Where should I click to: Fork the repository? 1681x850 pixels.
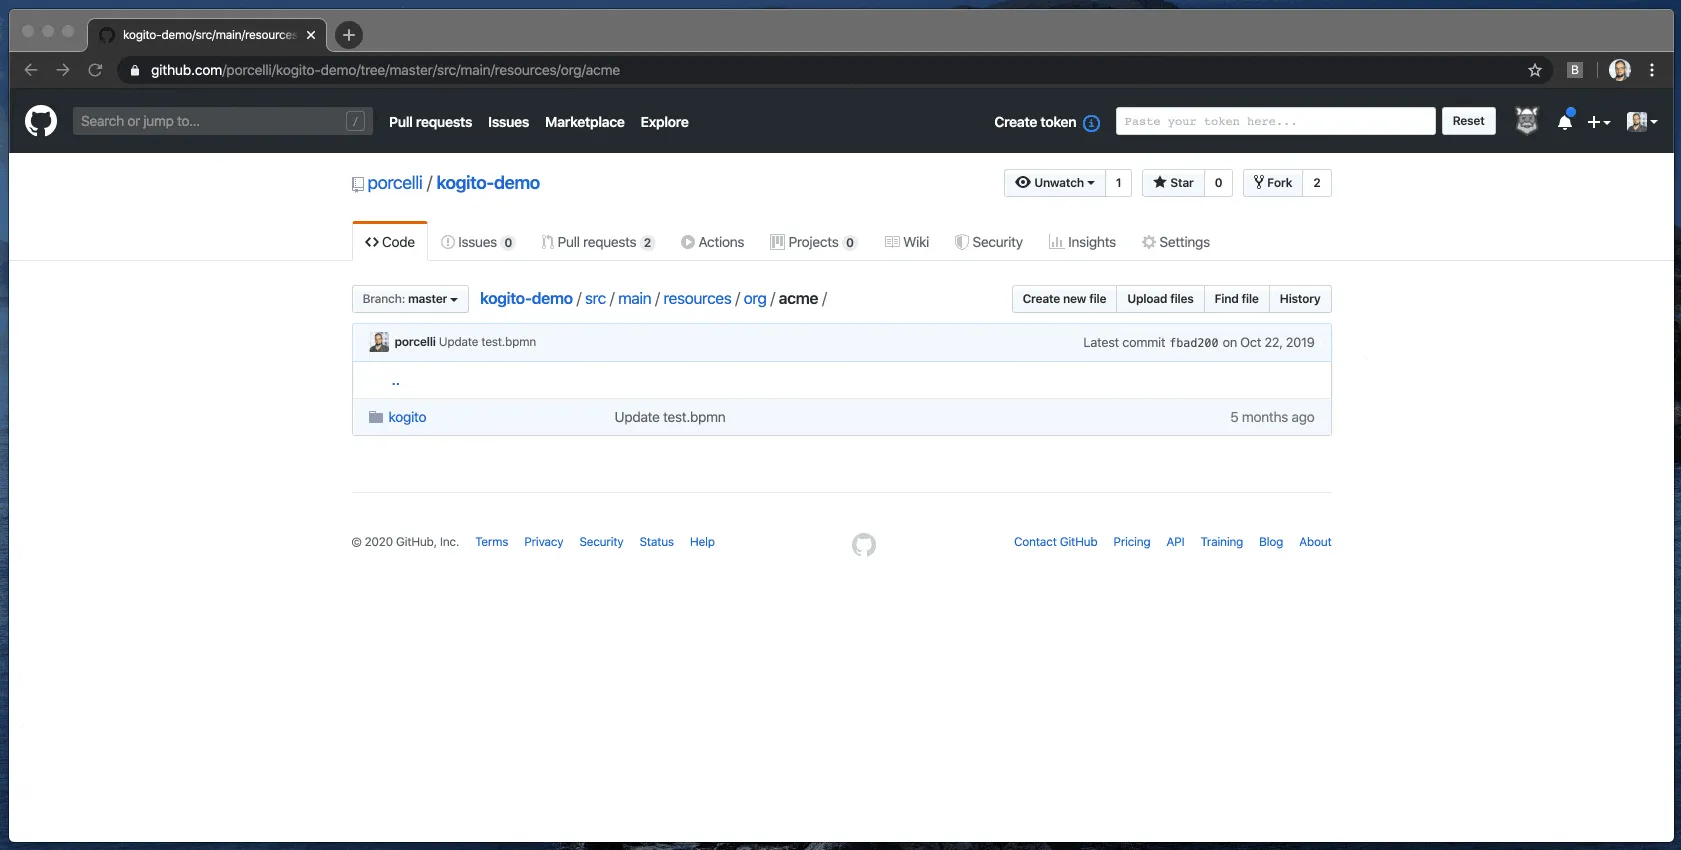click(1273, 183)
